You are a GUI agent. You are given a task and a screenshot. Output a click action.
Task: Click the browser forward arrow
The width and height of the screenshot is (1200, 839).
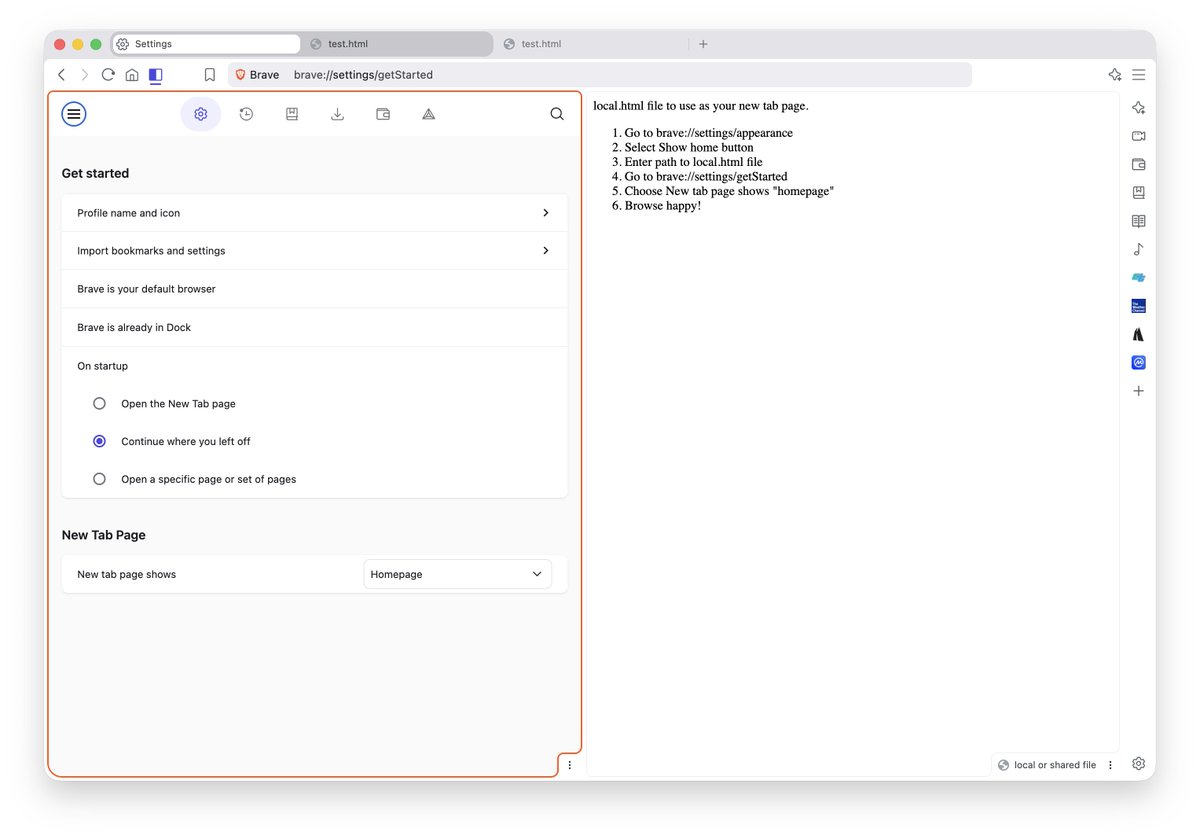tap(84, 75)
